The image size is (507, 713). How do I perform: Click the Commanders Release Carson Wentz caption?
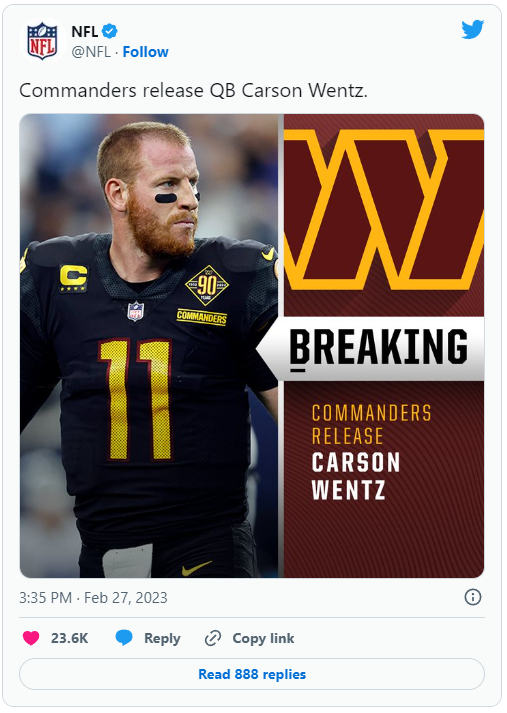tap(371, 452)
